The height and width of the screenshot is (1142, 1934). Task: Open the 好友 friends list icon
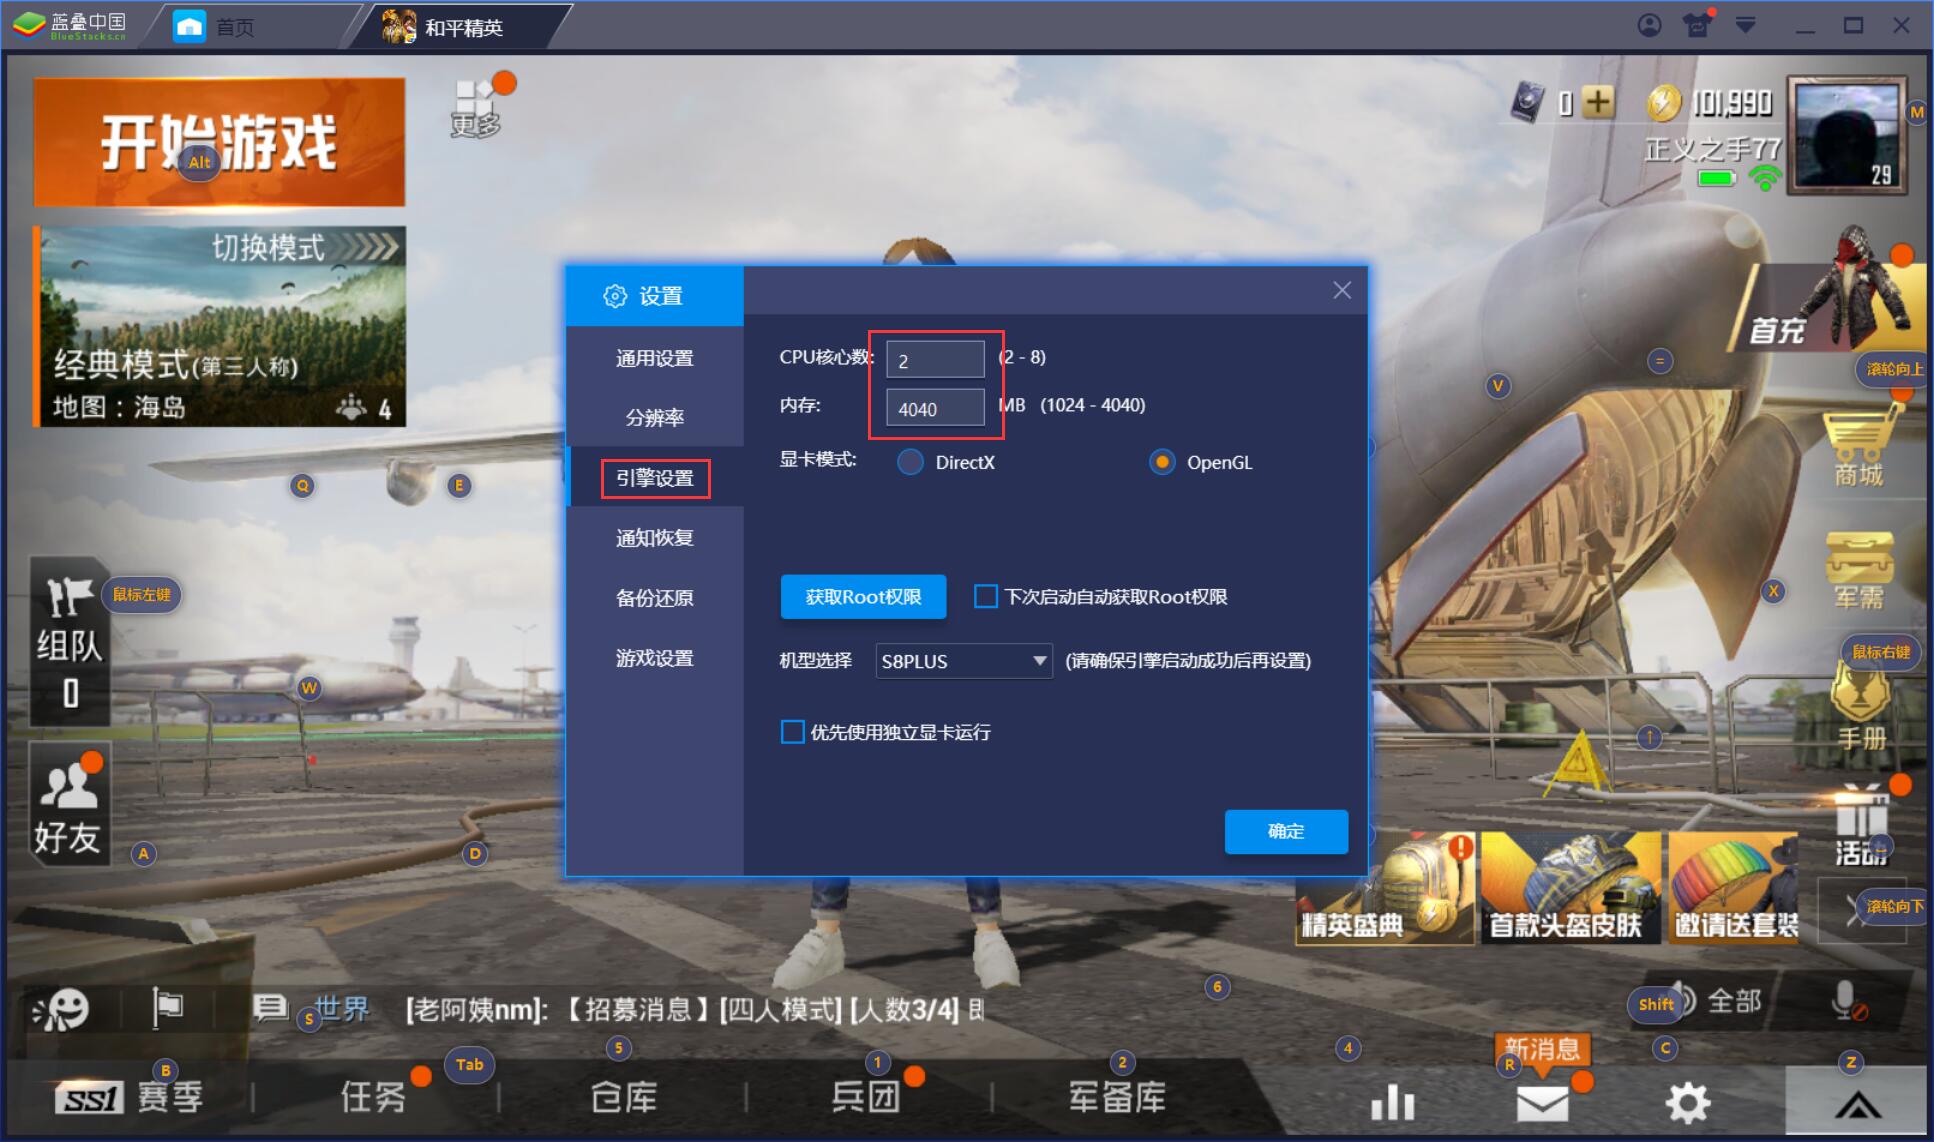[69, 805]
